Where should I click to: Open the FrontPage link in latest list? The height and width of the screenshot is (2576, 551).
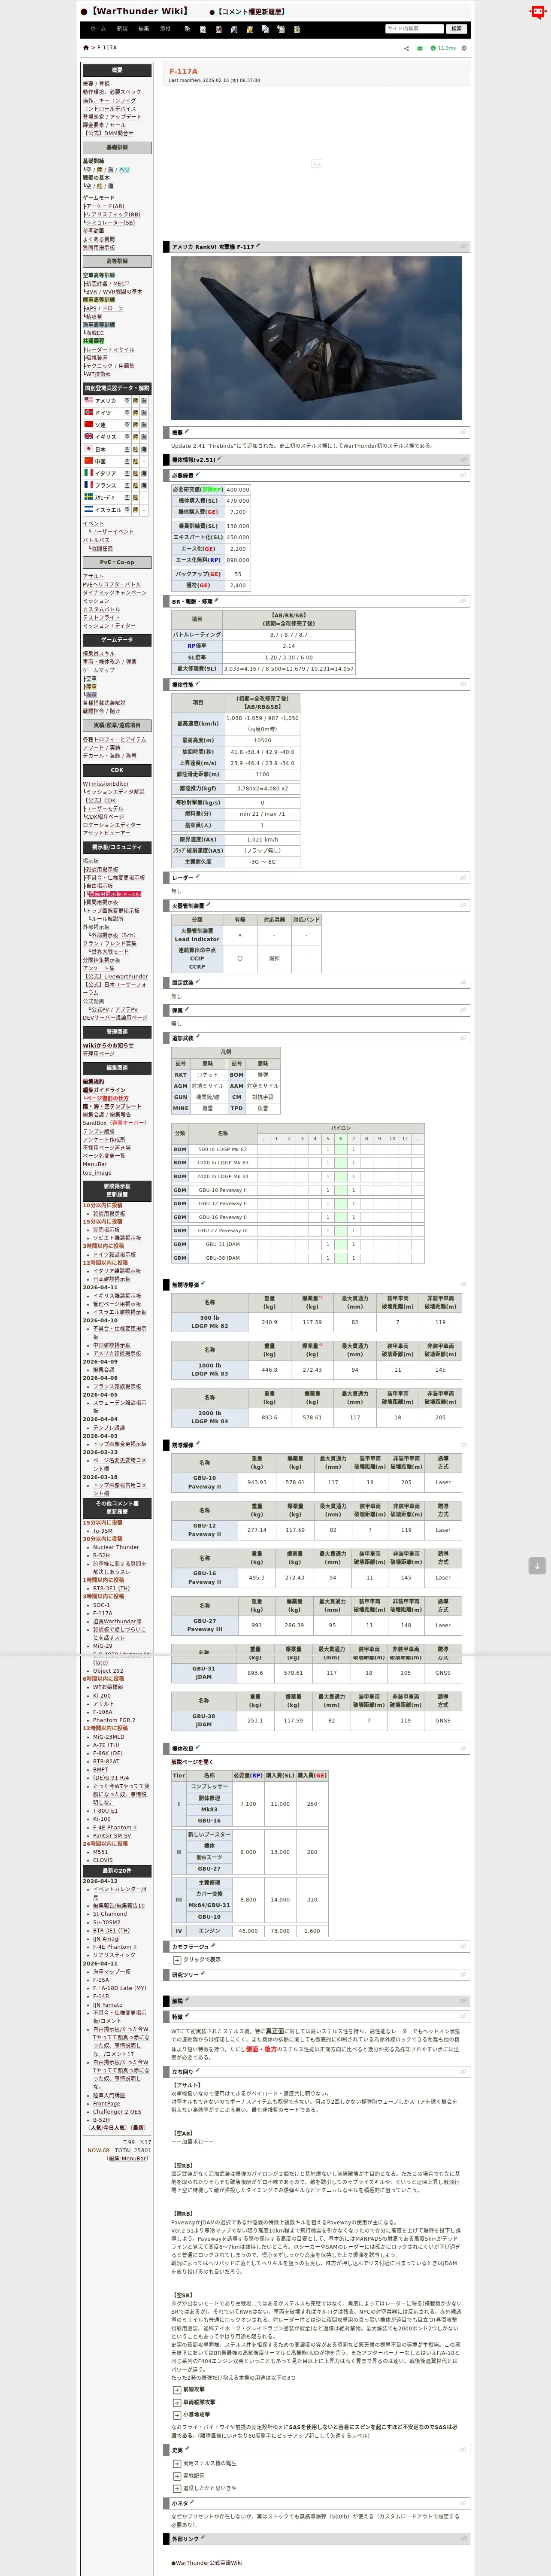click(x=106, y=2104)
